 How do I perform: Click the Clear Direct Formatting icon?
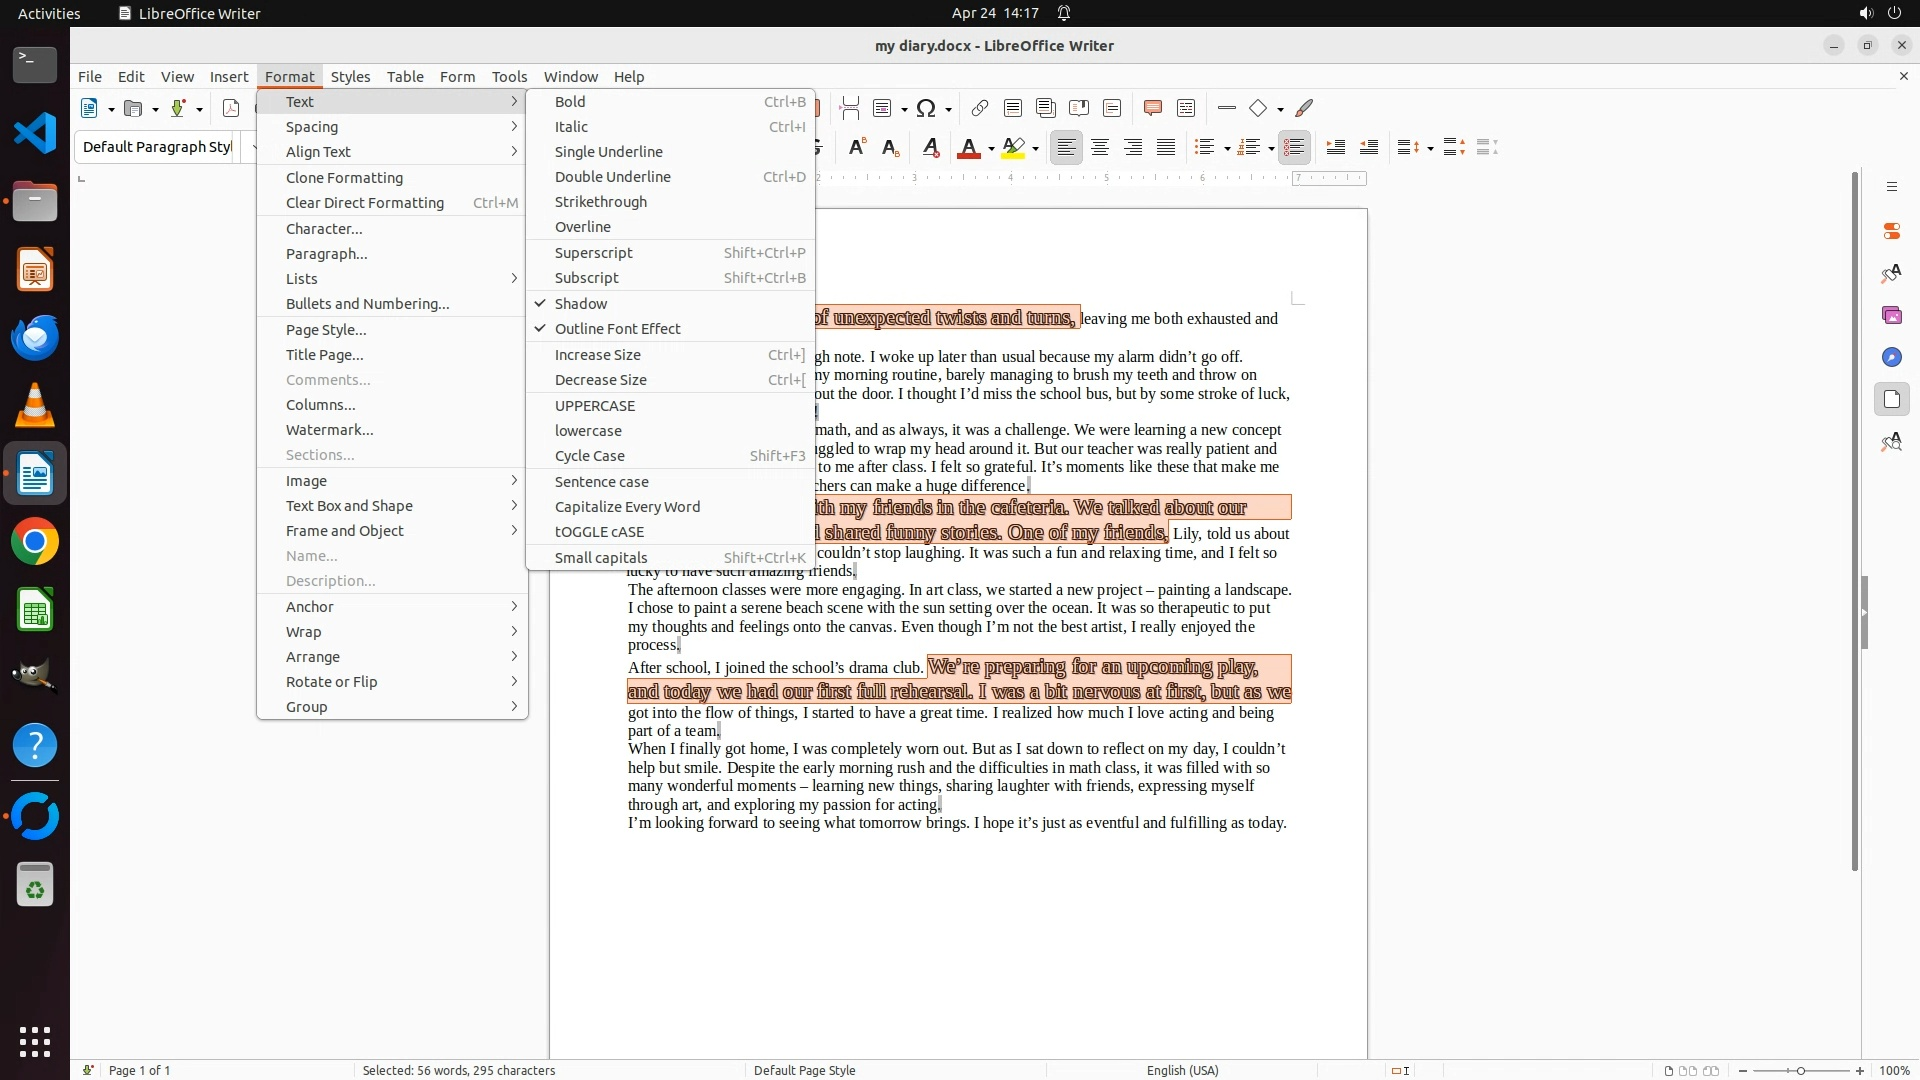[930, 148]
